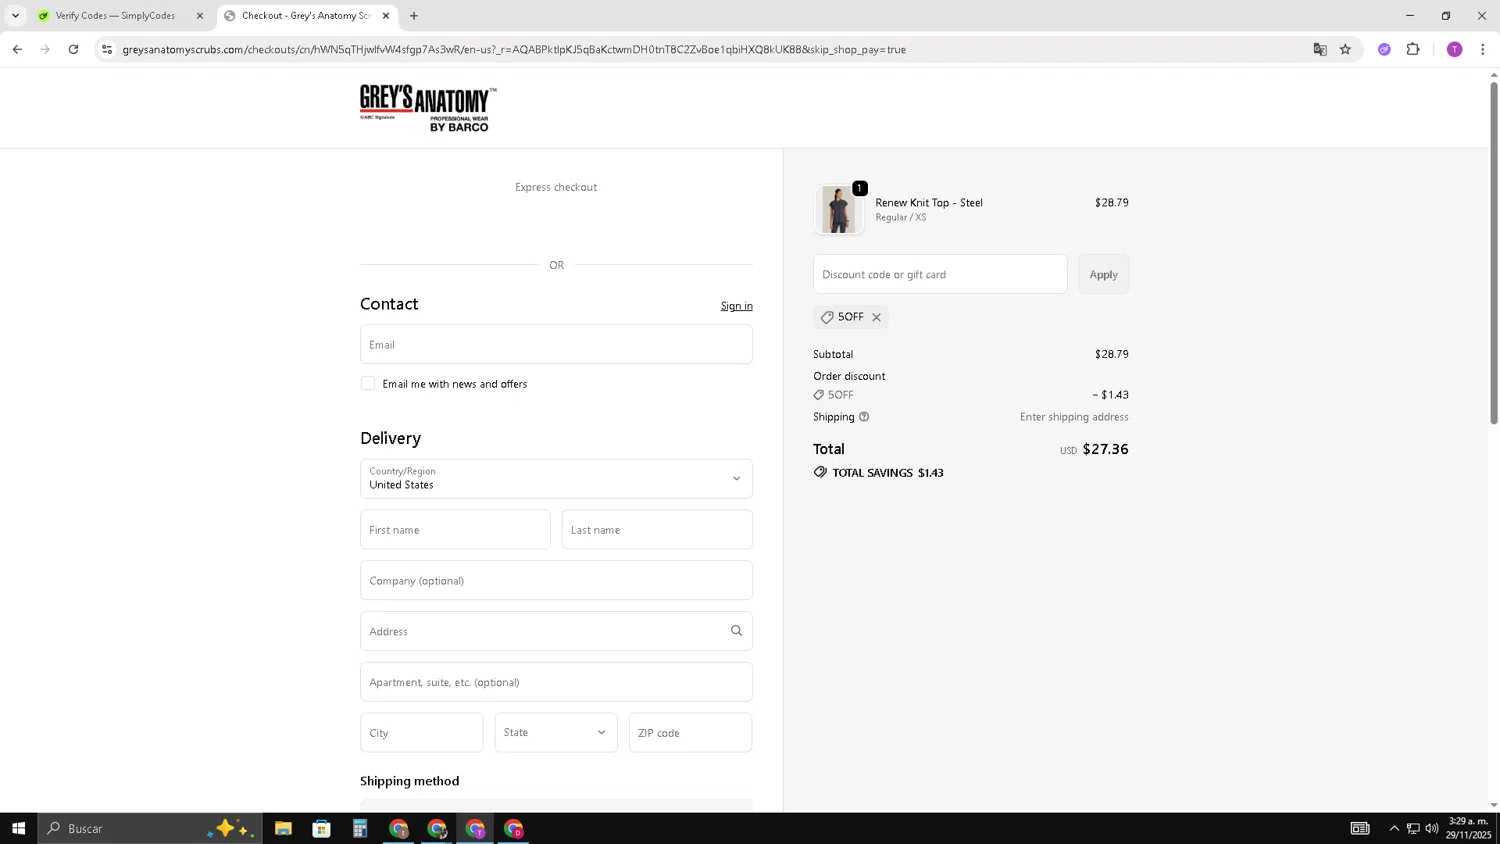Viewport: 1500px width, 844px height.
Task: Open the tab search dropdown arrow
Action: pos(15,16)
